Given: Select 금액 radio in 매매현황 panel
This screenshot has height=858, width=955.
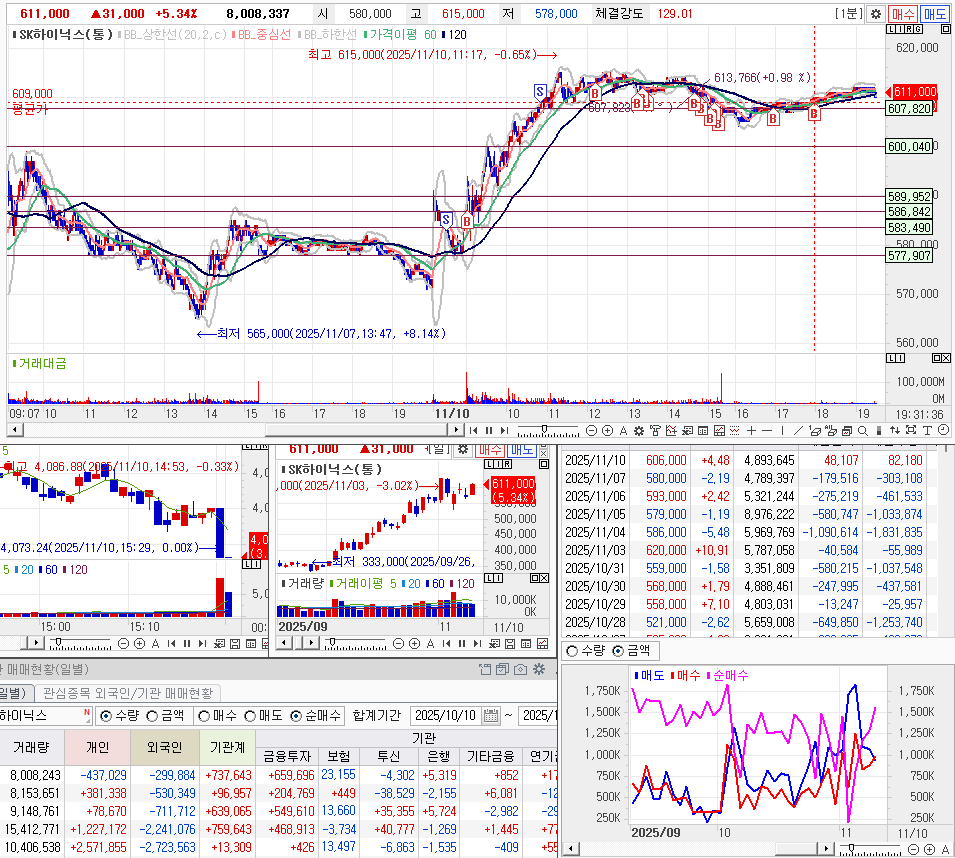Looking at the screenshot, I should (x=152, y=716).
